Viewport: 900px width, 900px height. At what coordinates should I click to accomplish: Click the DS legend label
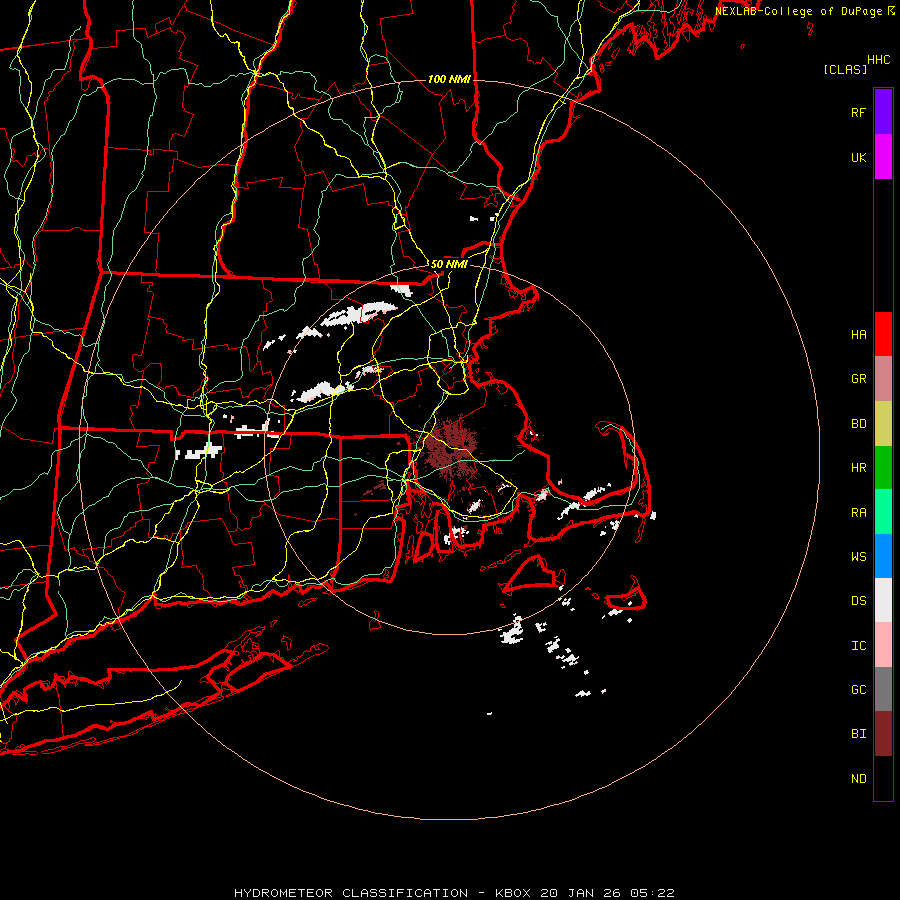(x=858, y=601)
